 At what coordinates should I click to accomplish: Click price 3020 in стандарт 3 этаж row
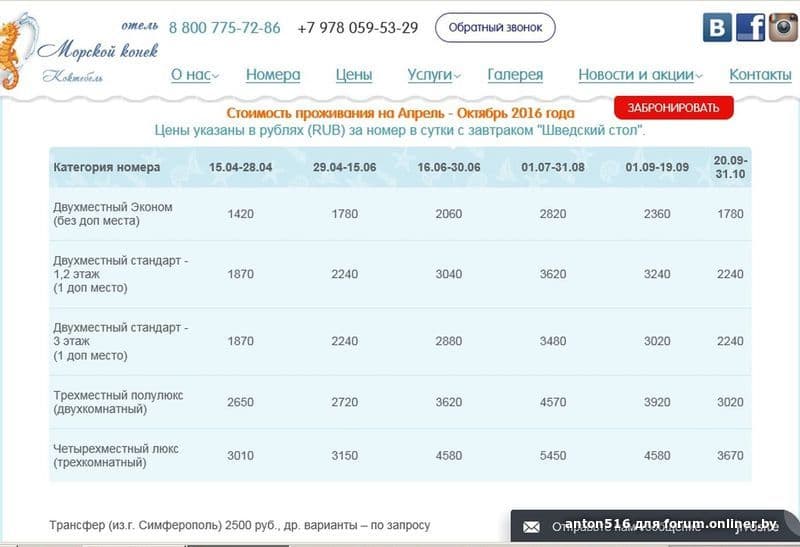coord(657,341)
